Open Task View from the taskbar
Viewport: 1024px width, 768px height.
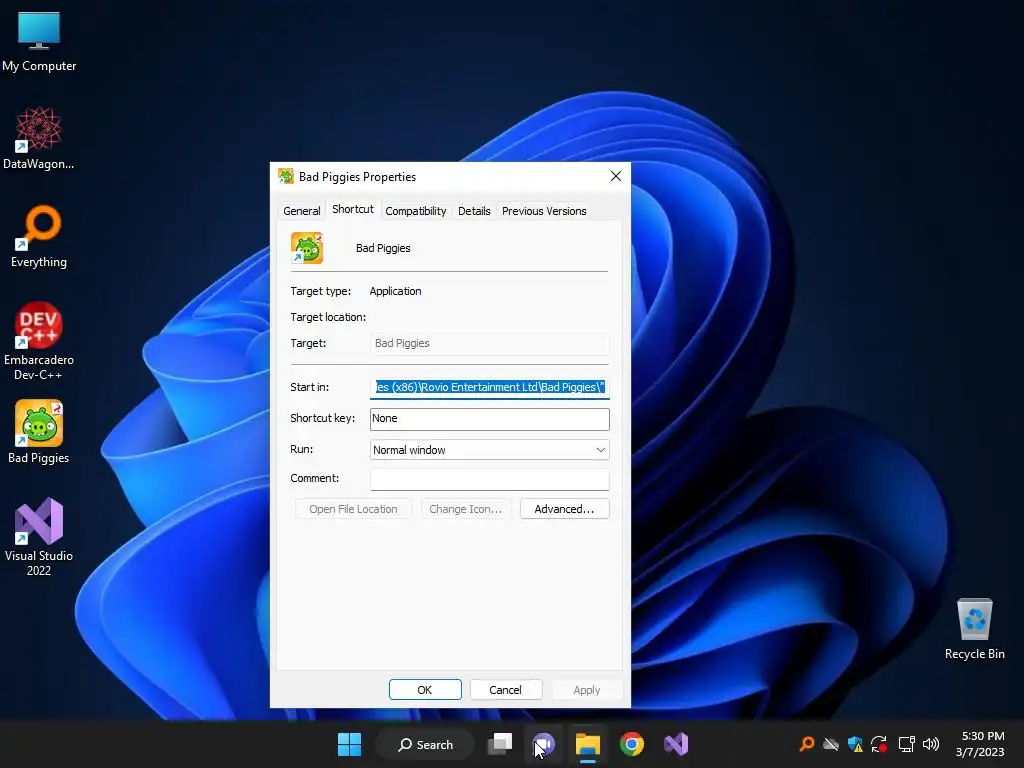[500, 744]
